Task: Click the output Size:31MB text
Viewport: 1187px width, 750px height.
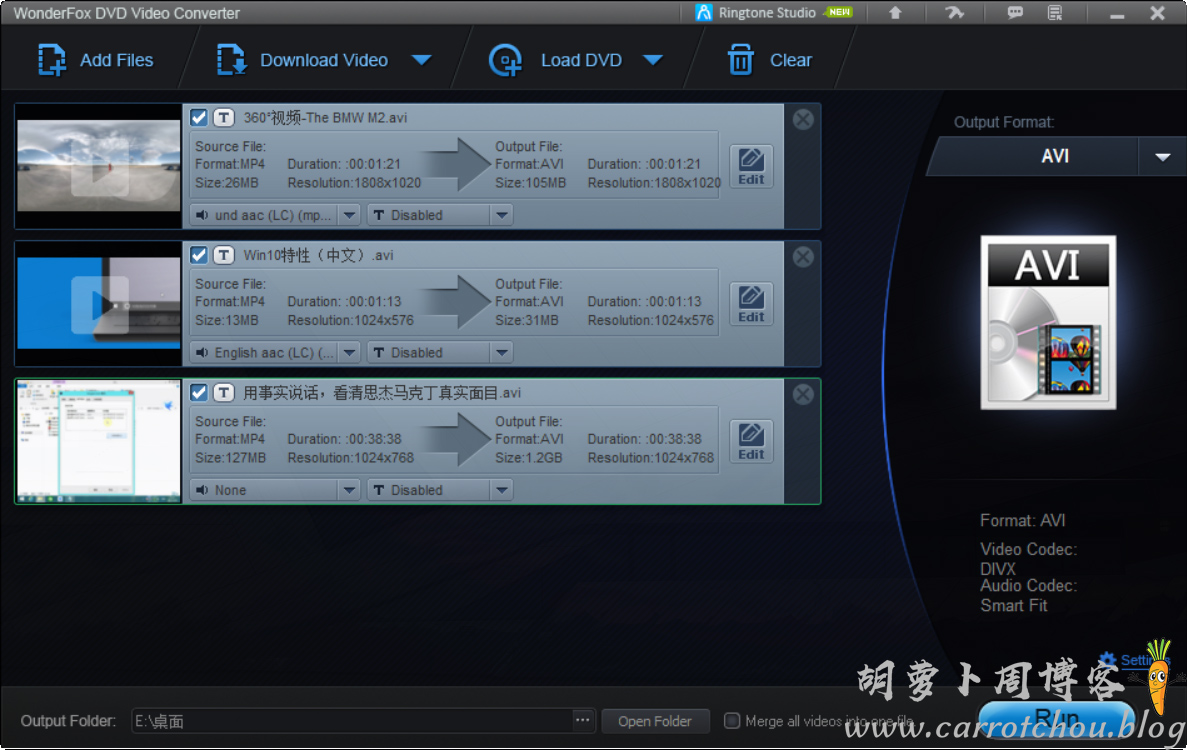Action: coord(527,321)
